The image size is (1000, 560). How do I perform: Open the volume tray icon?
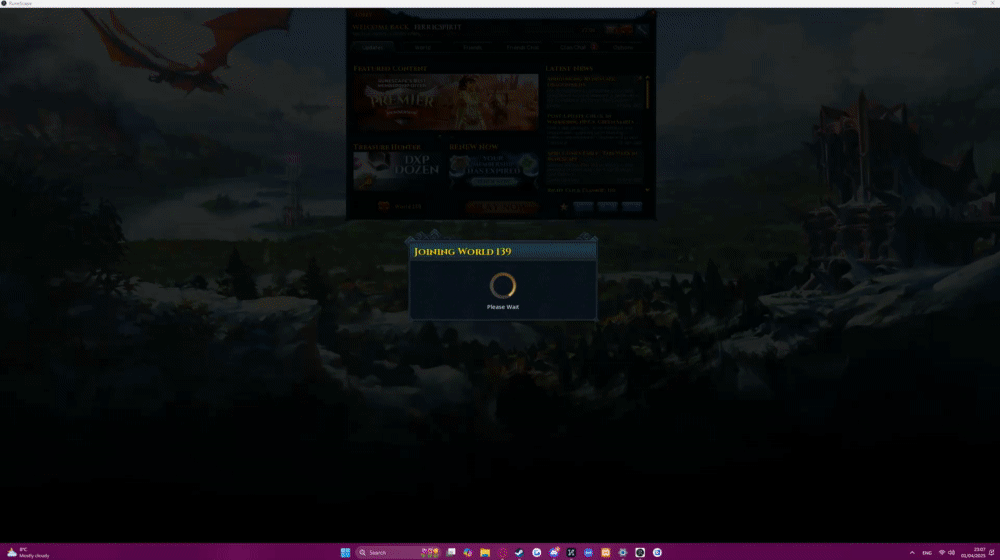coord(951,552)
